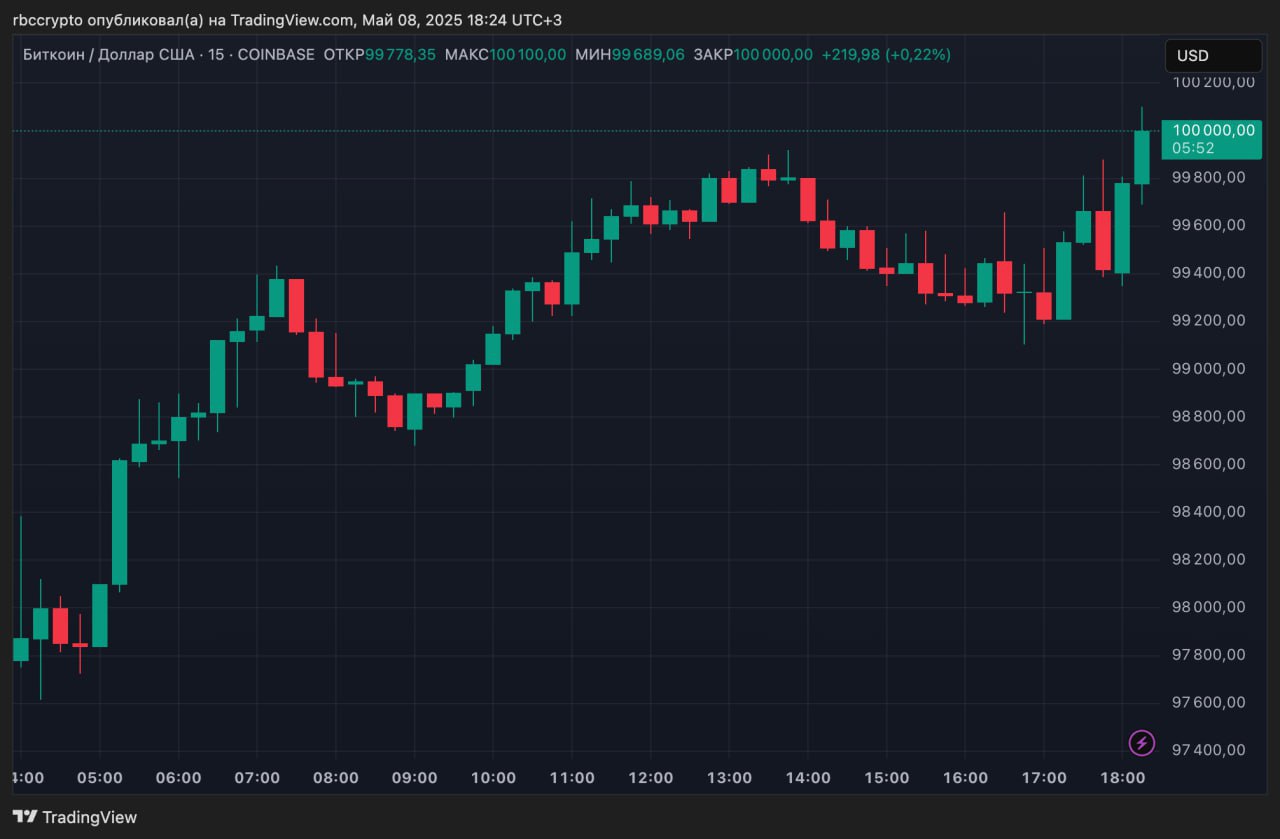Click the purple lightning bolt icon
The width and height of the screenshot is (1280, 839).
(x=1141, y=743)
